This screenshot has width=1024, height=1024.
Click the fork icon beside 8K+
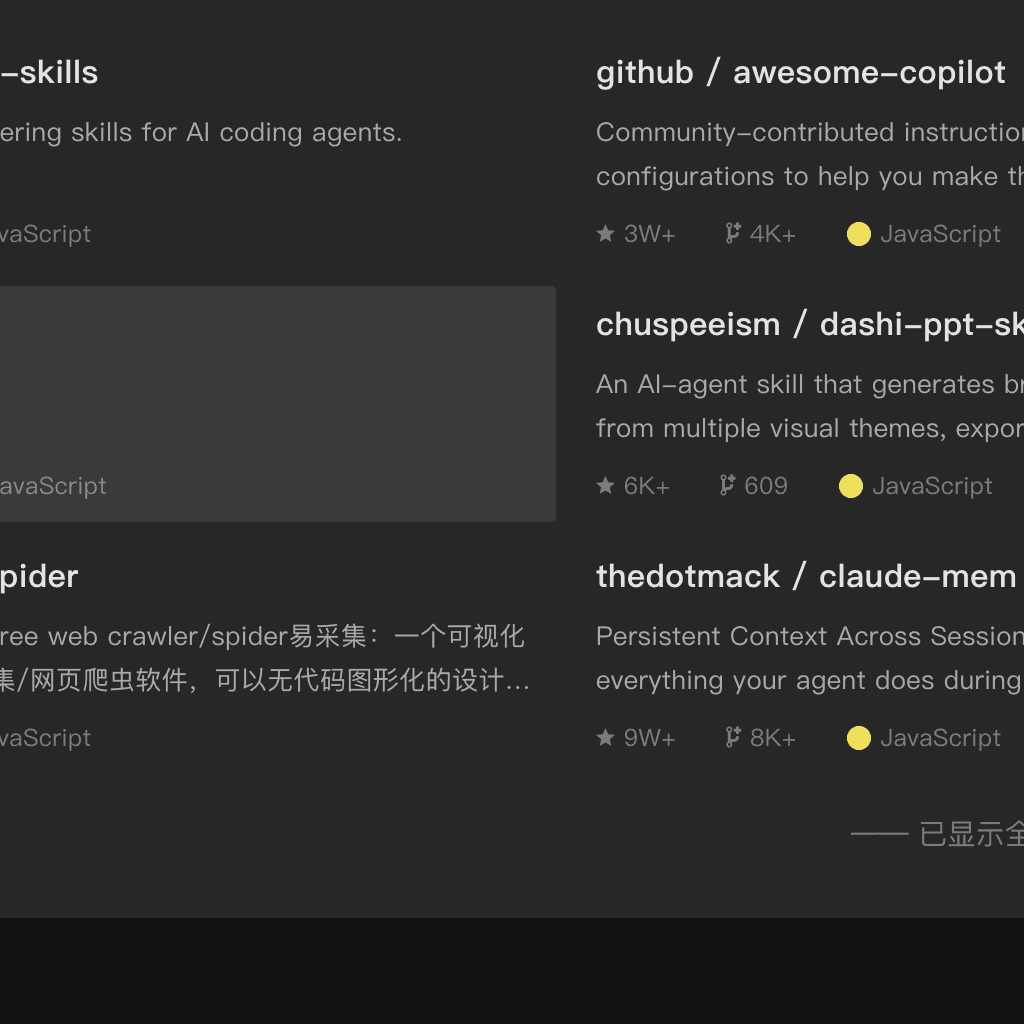(x=733, y=737)
